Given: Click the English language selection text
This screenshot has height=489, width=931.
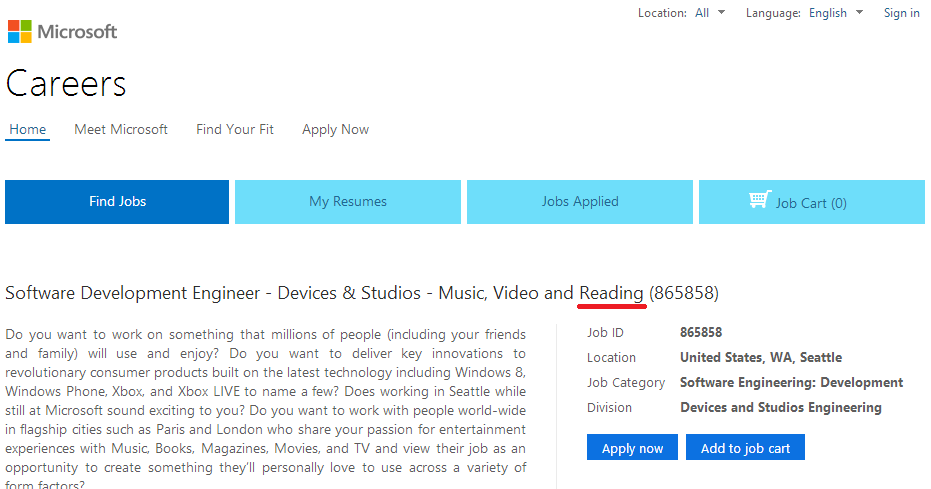Looking at the screenshot, I should [x=828, y=13].
